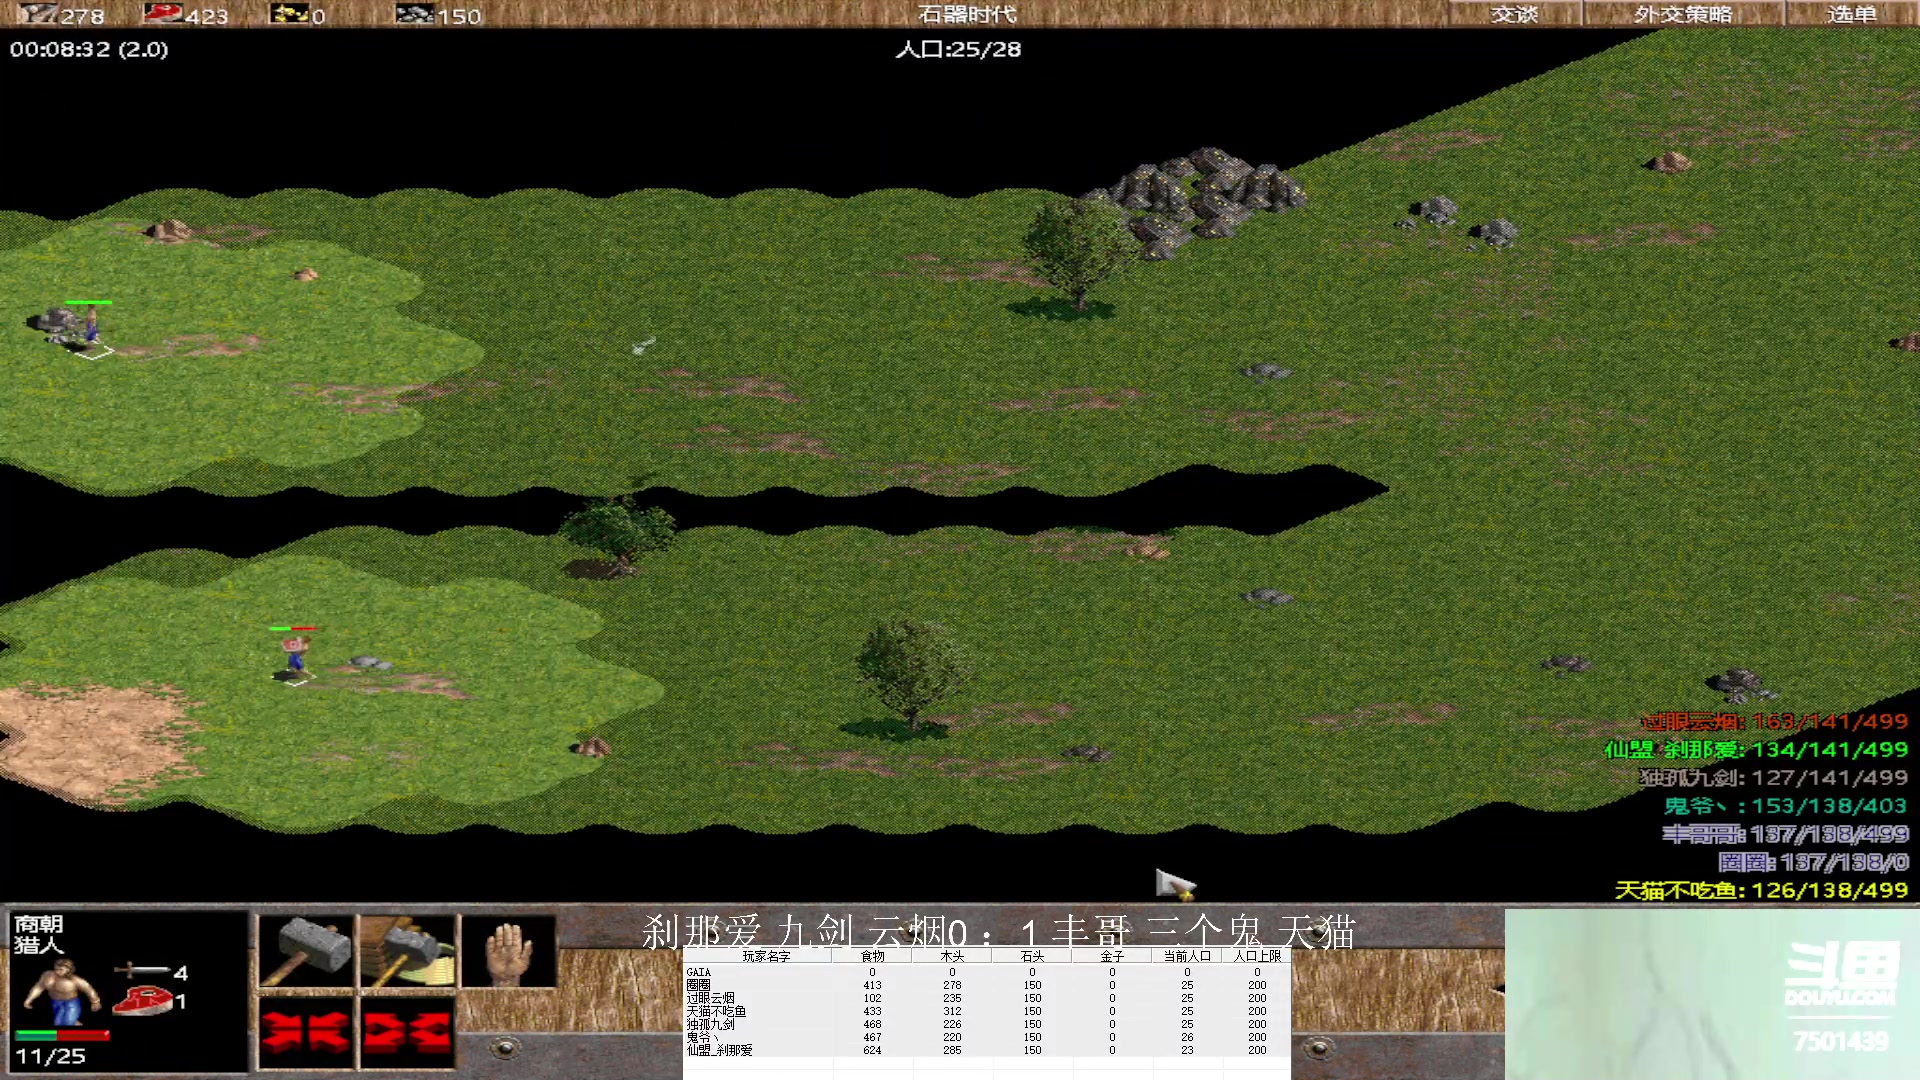The width and height of the screenshot is (1920, 1080).
Task: Click the 天猫不吃鱼 score line
Action: click(1761, 889)
